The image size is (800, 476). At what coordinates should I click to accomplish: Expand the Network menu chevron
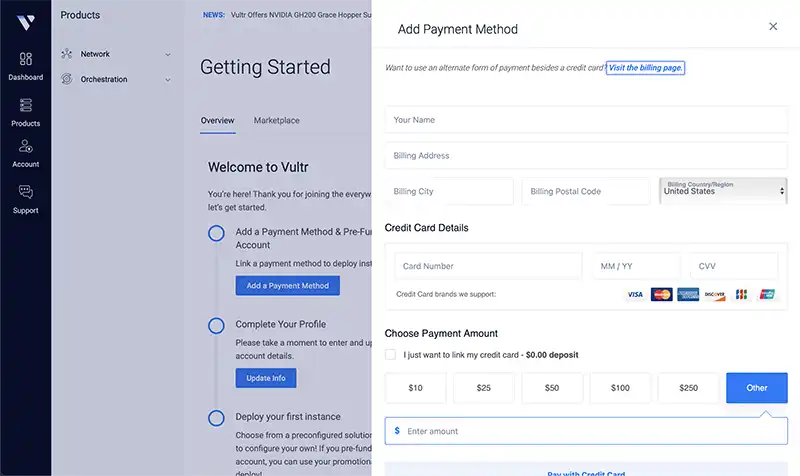point(168,54)
